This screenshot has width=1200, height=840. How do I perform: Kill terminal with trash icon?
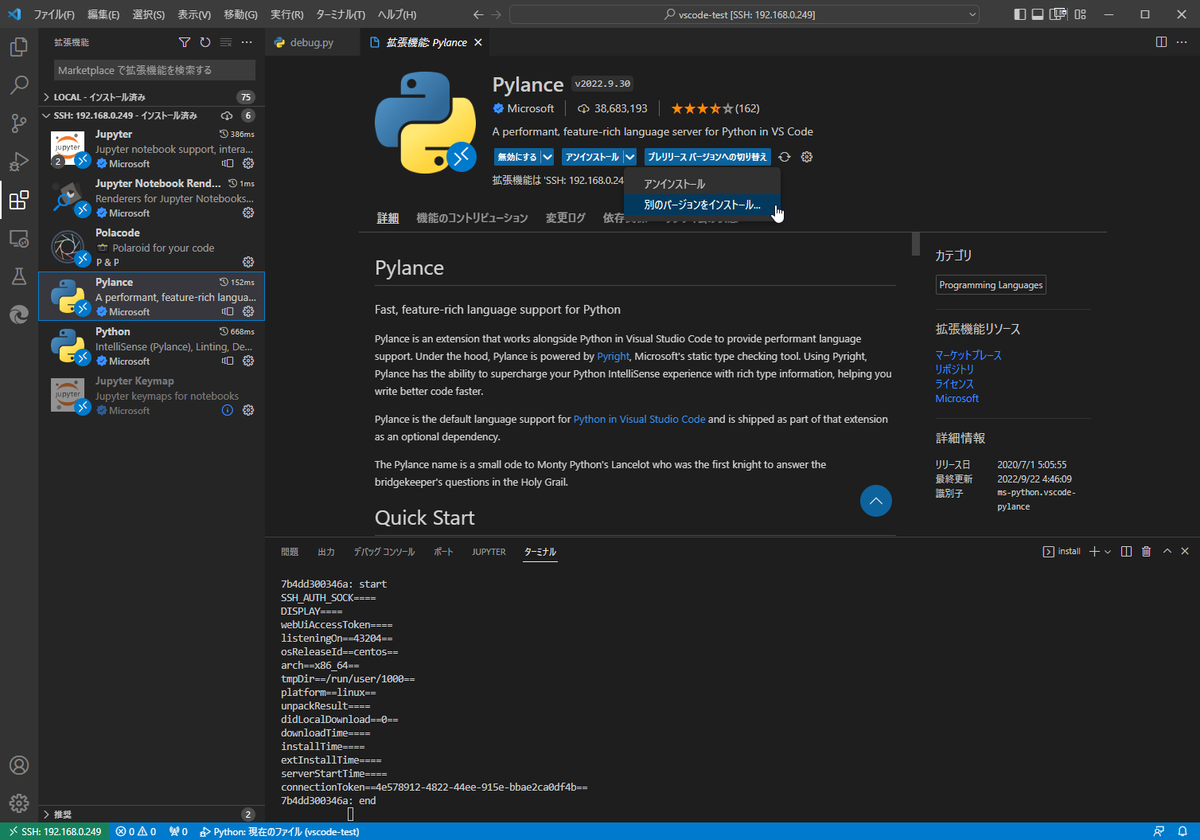(1146, 551)
